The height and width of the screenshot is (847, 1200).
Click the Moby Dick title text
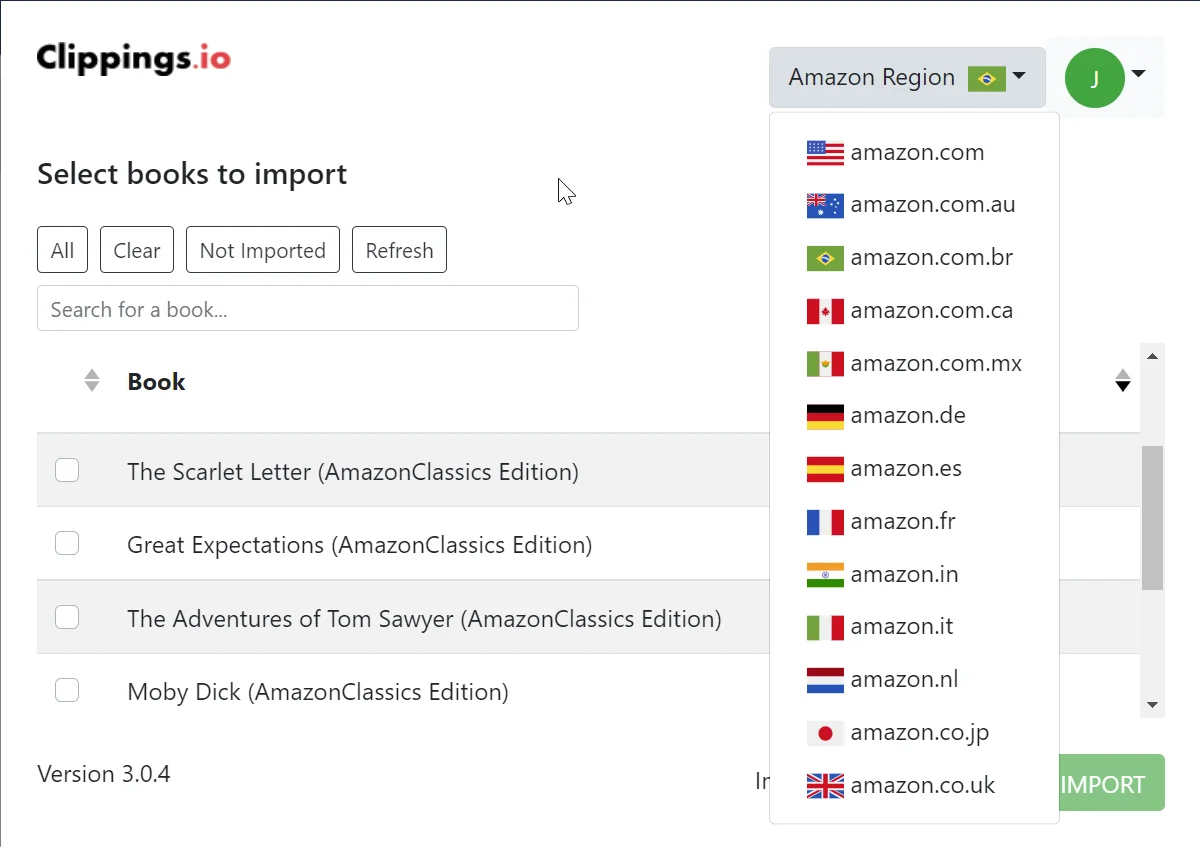tap(318, 691)
